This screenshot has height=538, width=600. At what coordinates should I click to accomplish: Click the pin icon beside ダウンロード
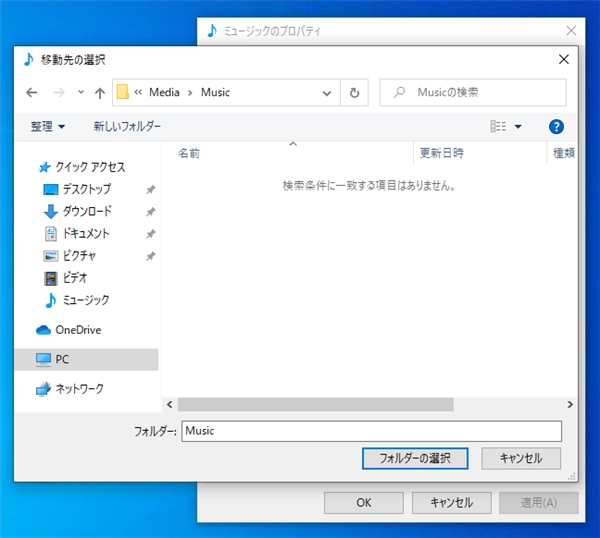150,212
